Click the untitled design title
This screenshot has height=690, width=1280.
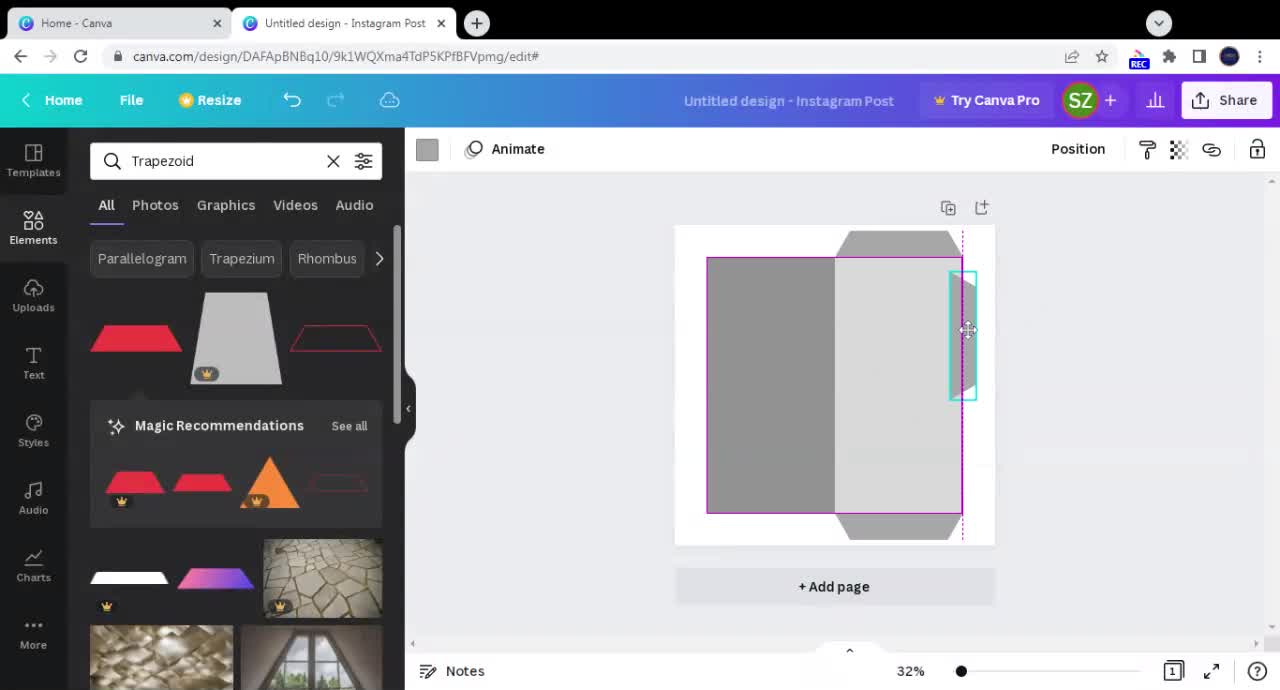(788, 101)
